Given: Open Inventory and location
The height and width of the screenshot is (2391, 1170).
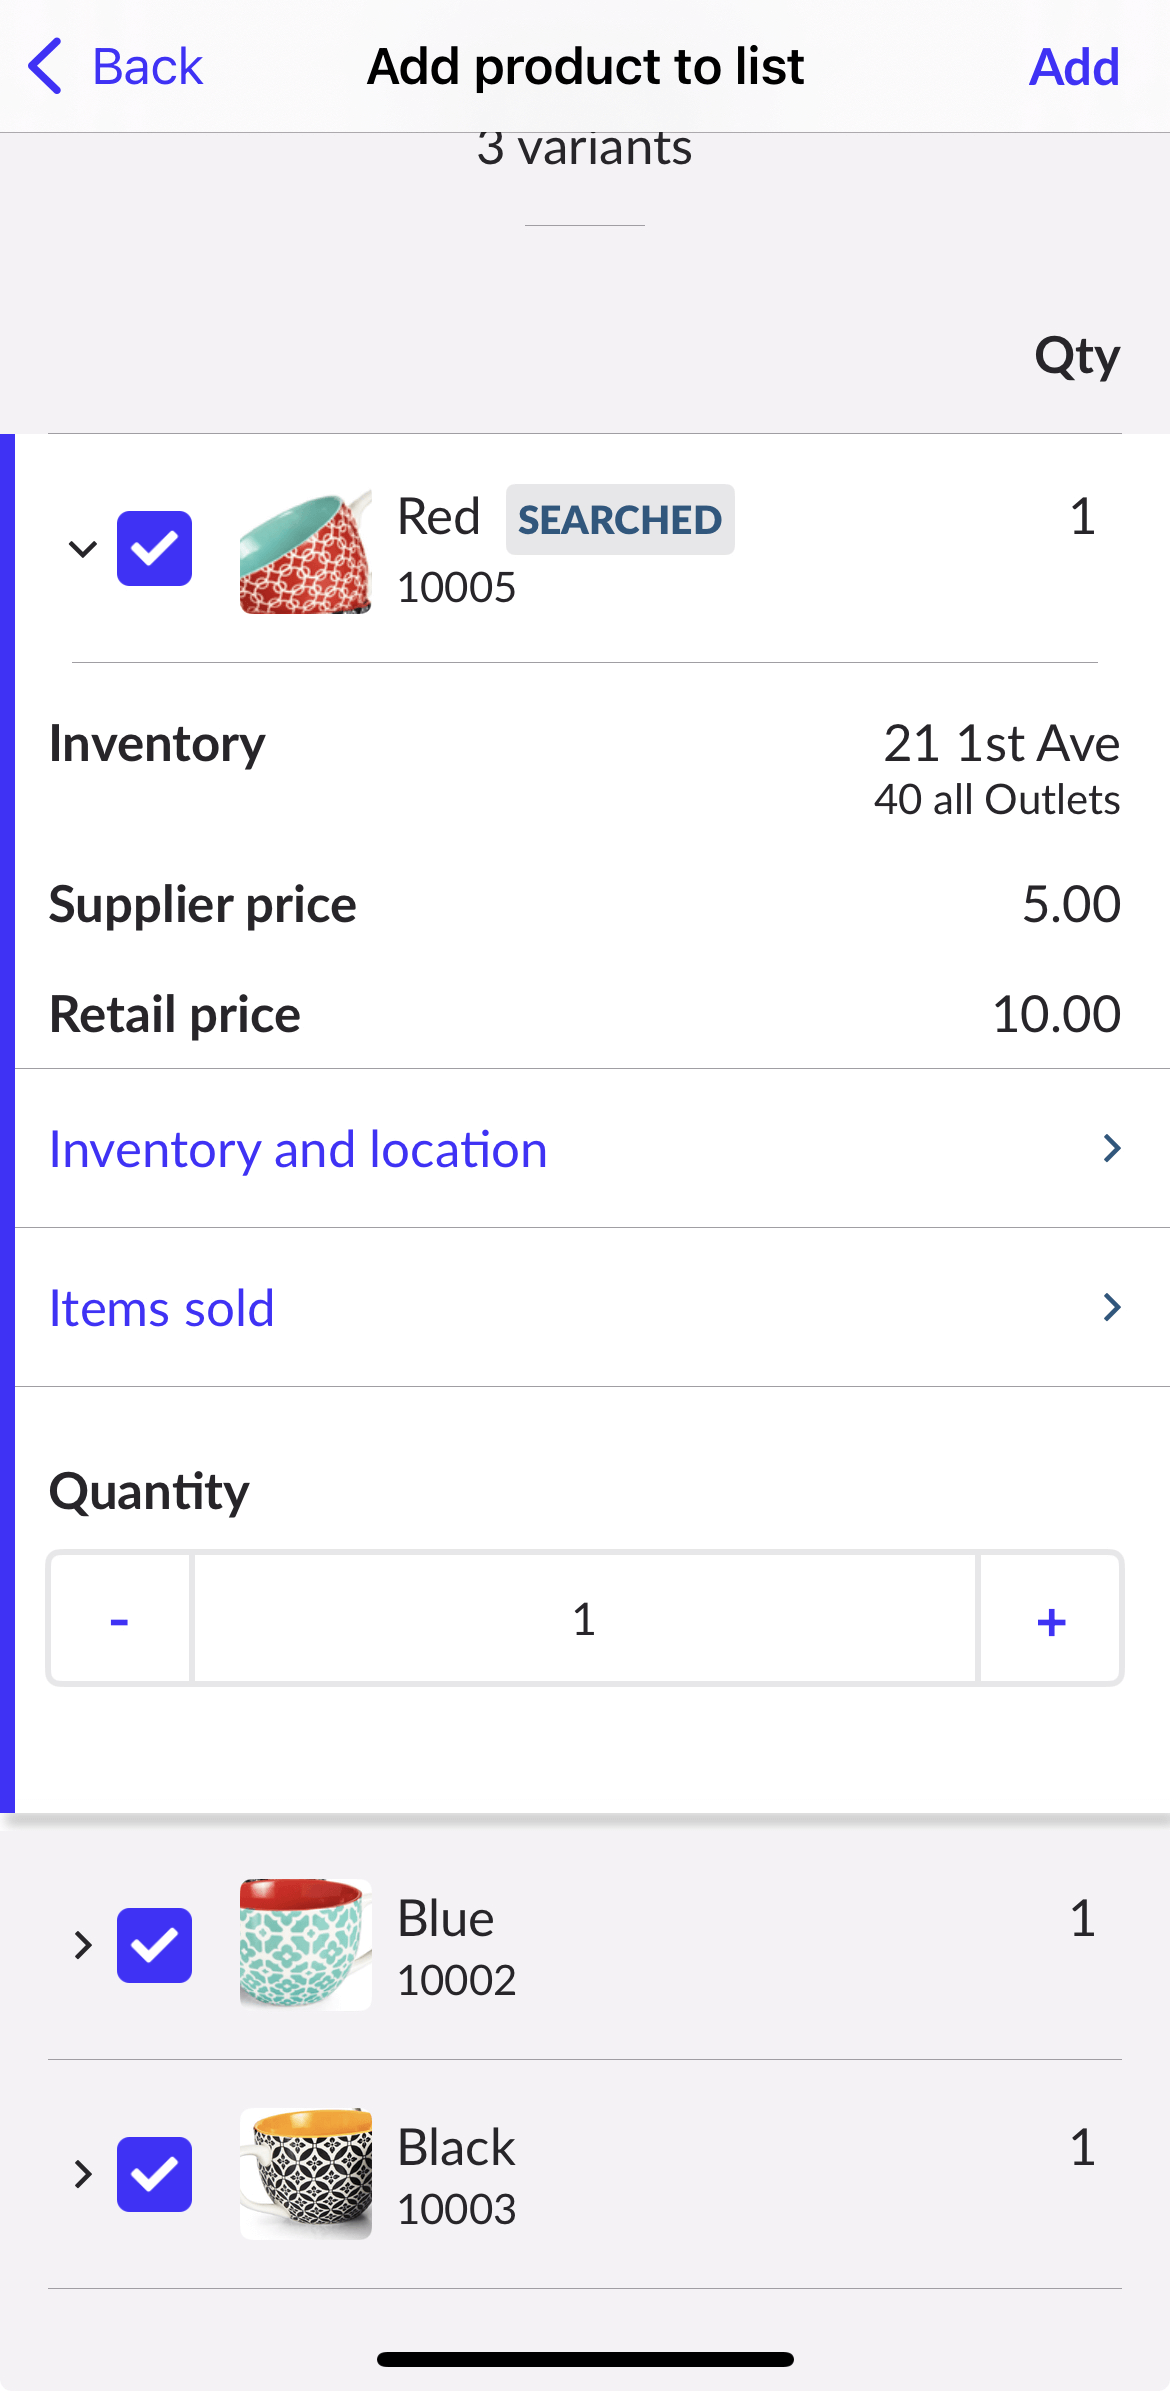Looking at the screenshot, I should (x=298, y=1149).
